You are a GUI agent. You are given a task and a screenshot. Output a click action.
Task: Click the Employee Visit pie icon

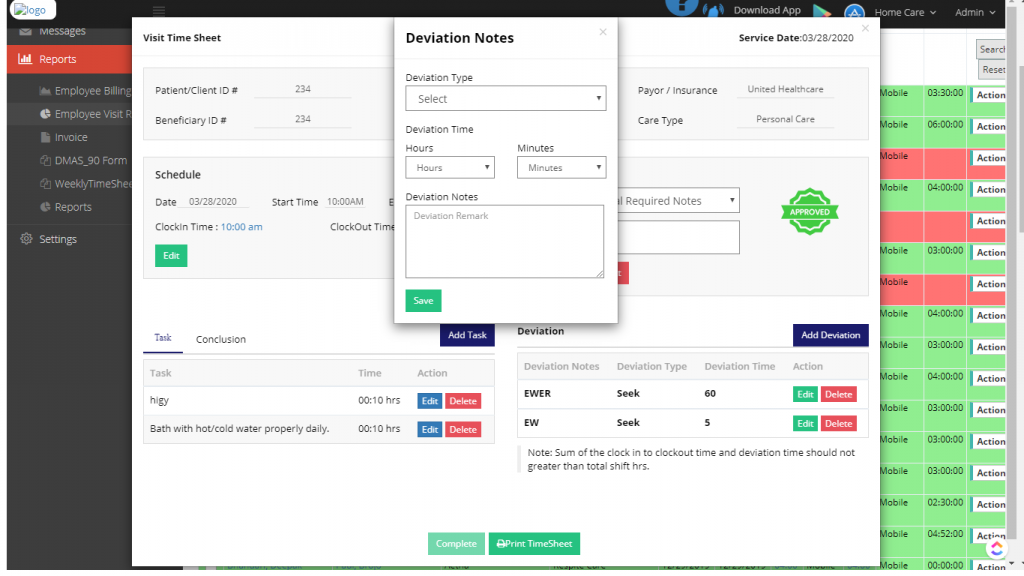pos(45,114)
